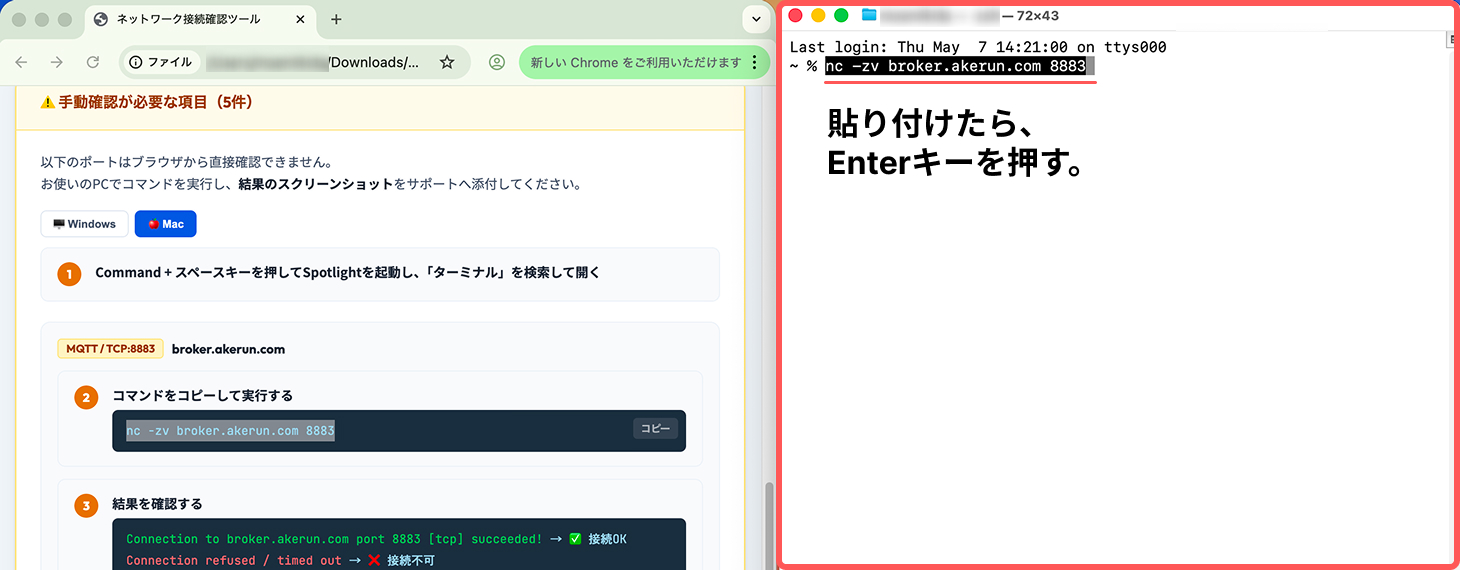Switch to the Mac instructions tab
Viewport: 1460px width, 570px height.
[x=166, y=224]
